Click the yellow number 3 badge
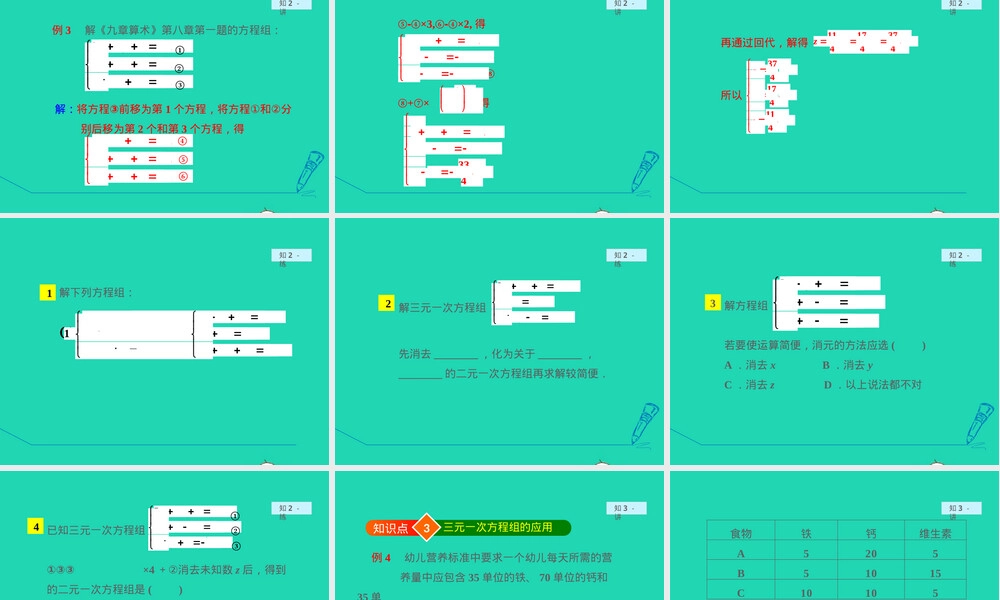This screenshot has height=600, width=1000. coord(713,303)
